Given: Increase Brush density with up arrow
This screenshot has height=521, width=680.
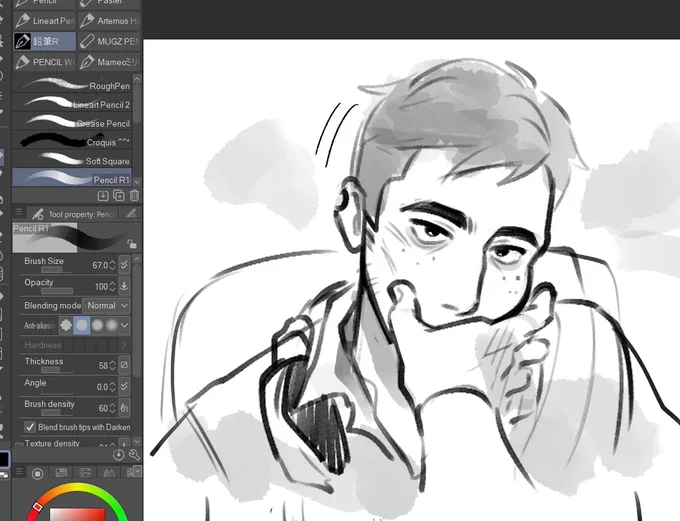Looking at the screenshot, I should click(112, 405).
